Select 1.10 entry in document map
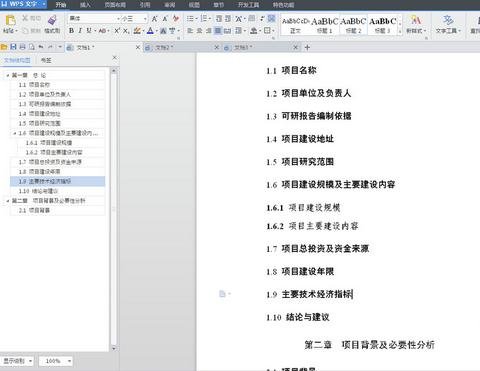The image size is (480, 371). [57, 191]
